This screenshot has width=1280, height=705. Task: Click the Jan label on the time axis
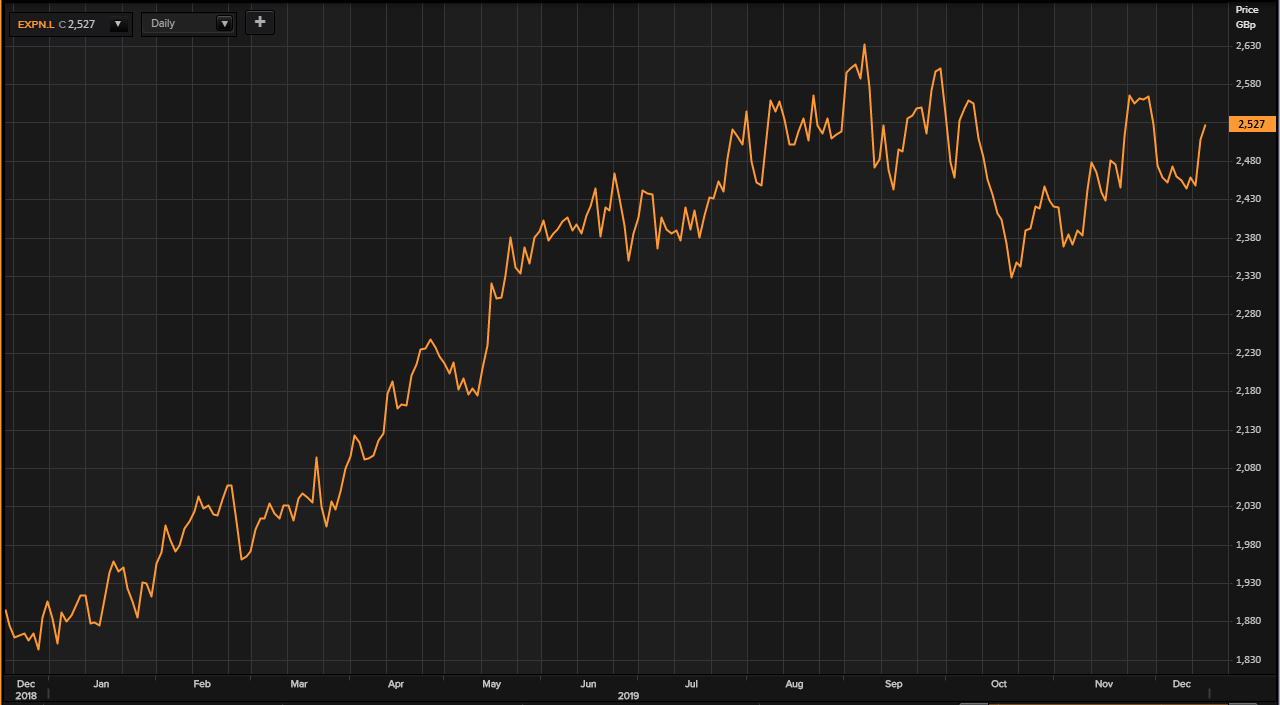point(101,685)
